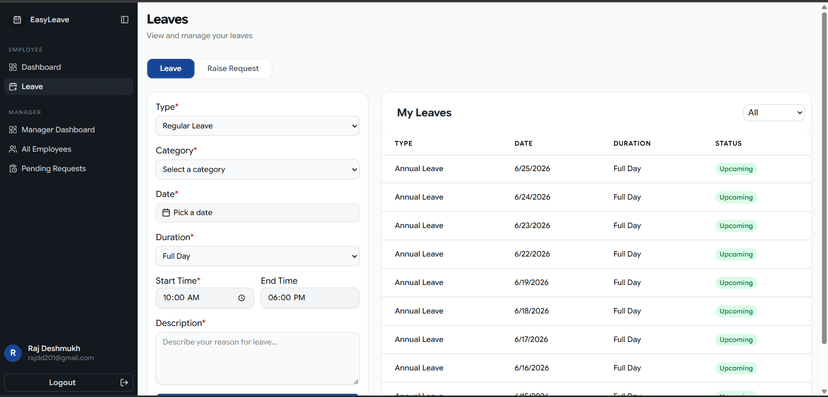Viewport: 828px width, 397px height.
Task: Open the Type dropdown showing Regular Leave
Action: pyautogui.click(x=258, y=126)
